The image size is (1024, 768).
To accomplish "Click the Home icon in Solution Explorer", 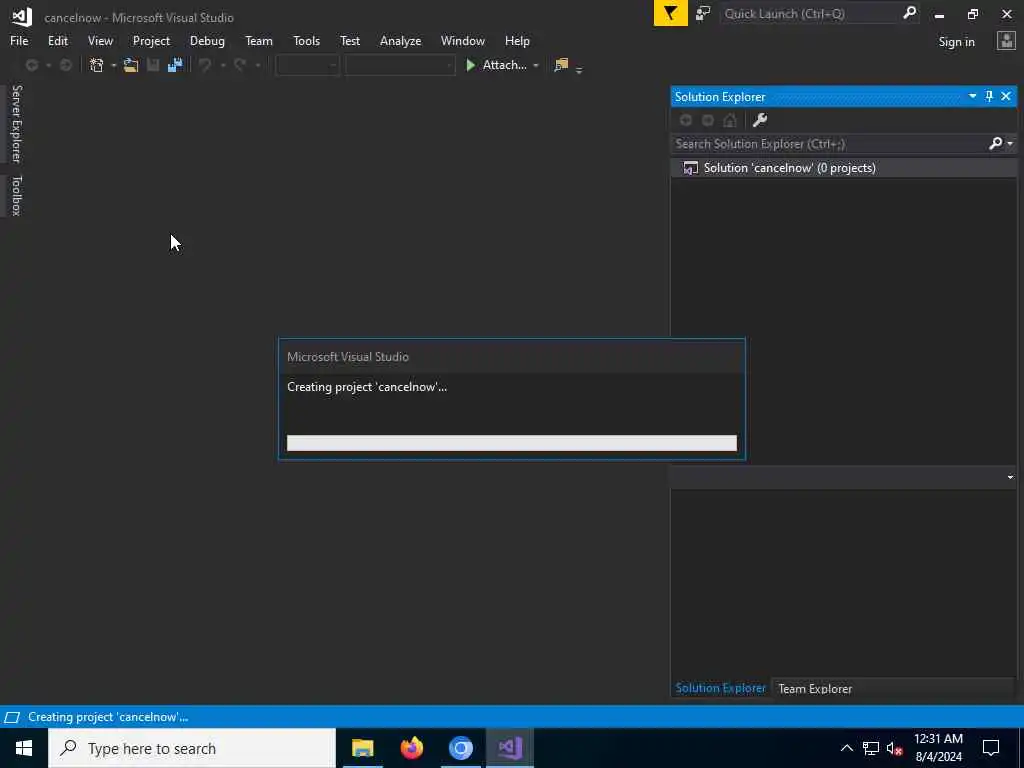I will 730,120.
